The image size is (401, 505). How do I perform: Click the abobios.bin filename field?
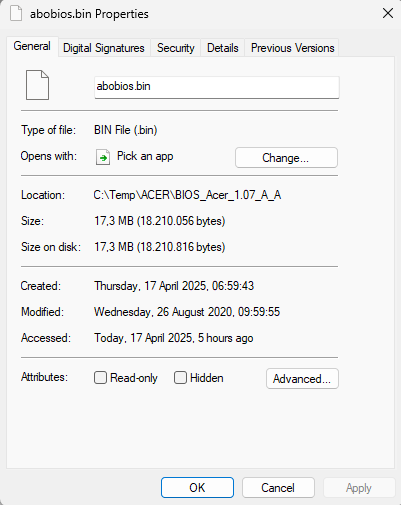217,87
